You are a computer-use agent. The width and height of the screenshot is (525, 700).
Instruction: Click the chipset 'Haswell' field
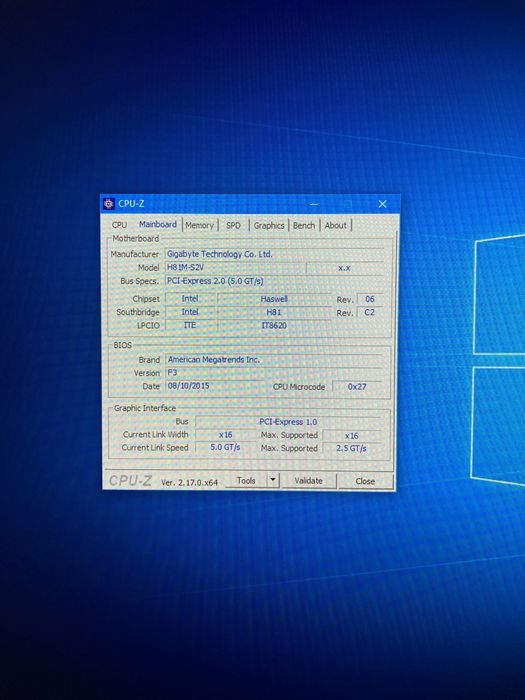(x=274, y=299)
